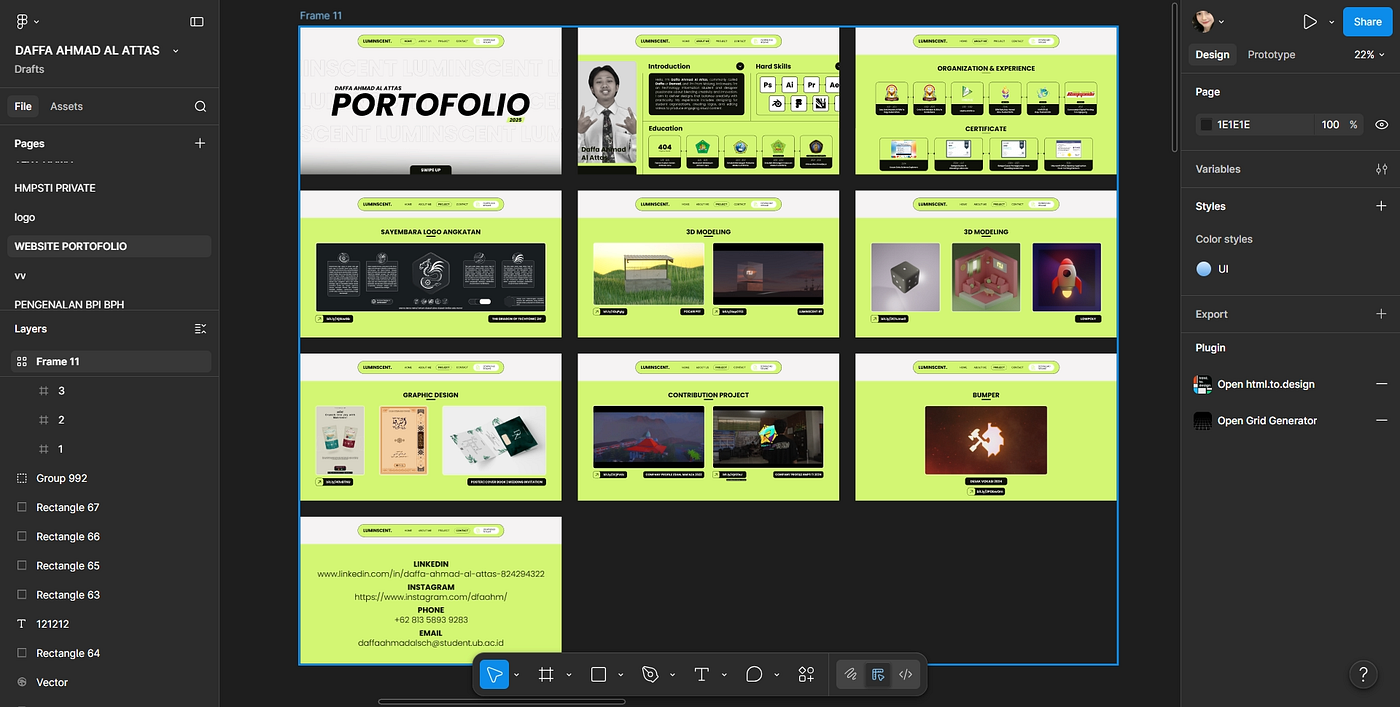
Task: Click the PORTOFOLIO cover frame thumbnail
Action: click(431, 101)
